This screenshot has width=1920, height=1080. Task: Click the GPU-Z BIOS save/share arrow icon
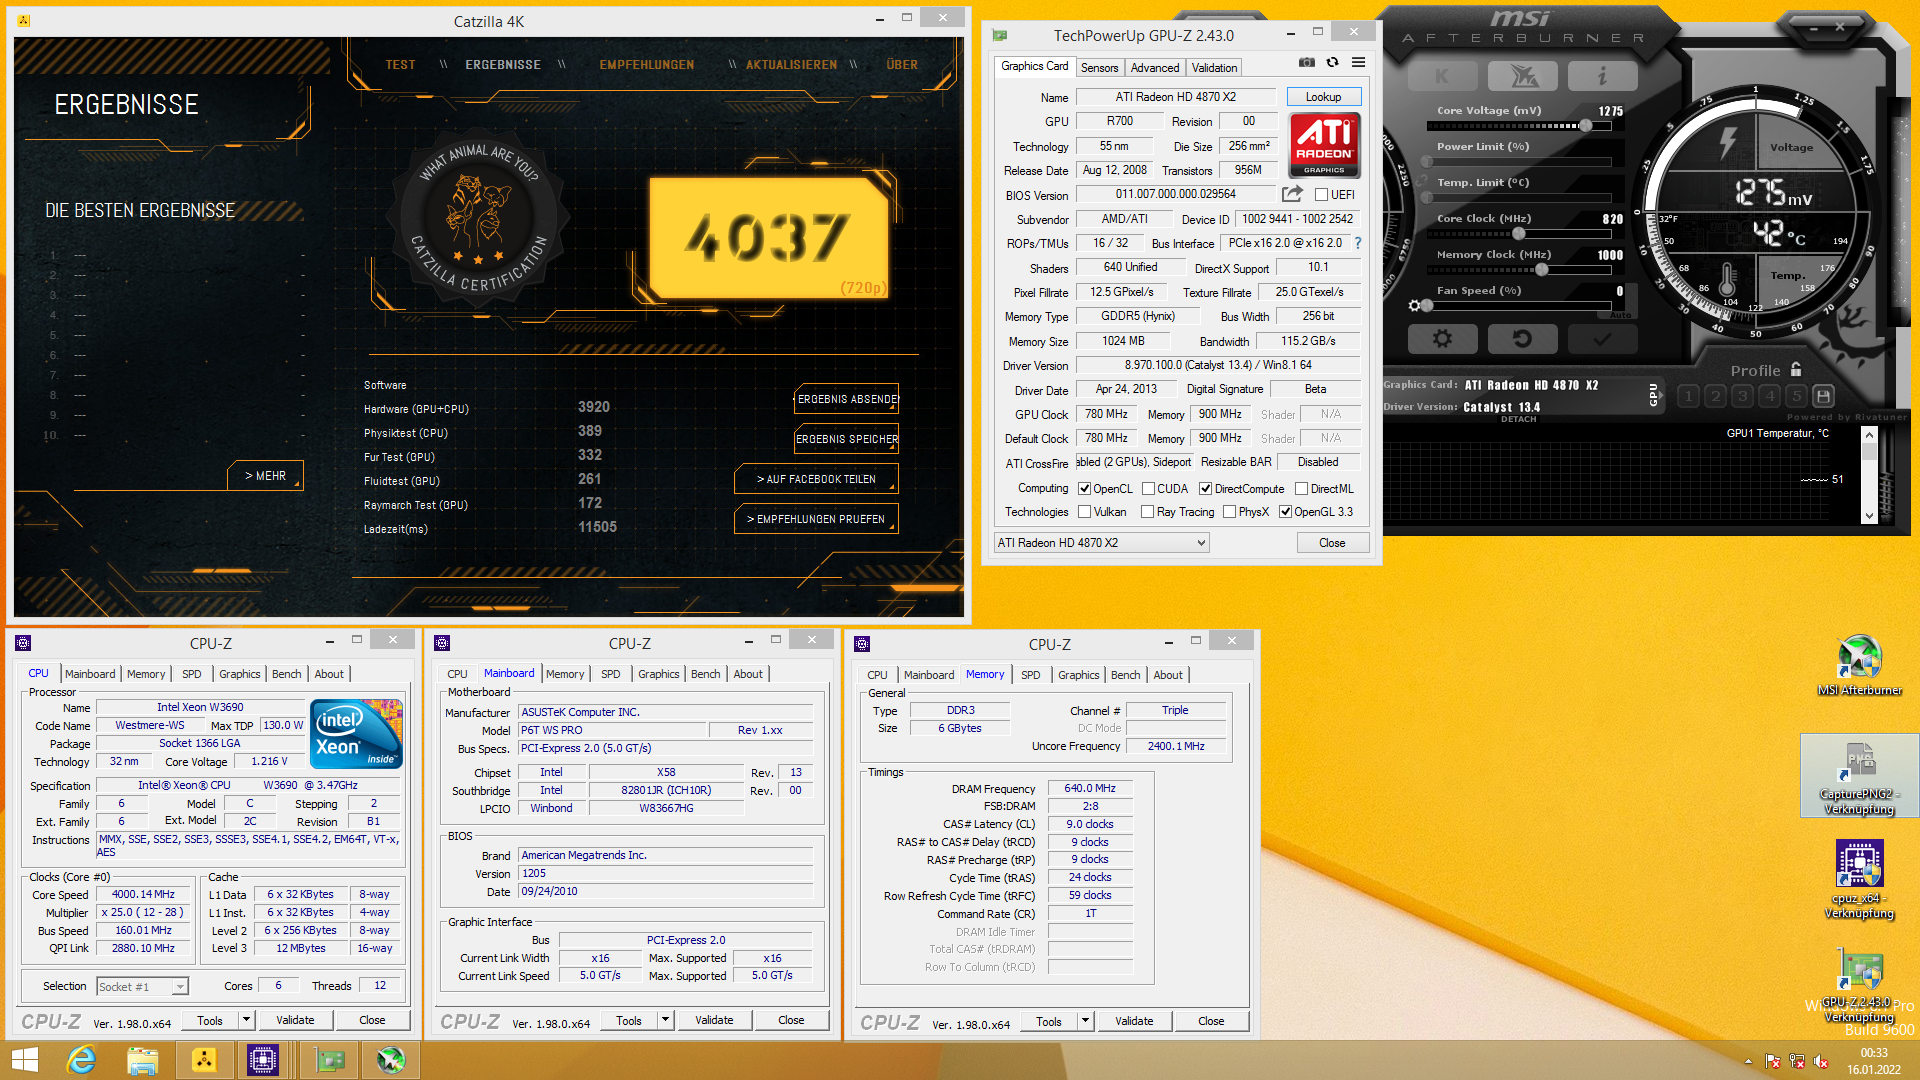pos(1292,194)
